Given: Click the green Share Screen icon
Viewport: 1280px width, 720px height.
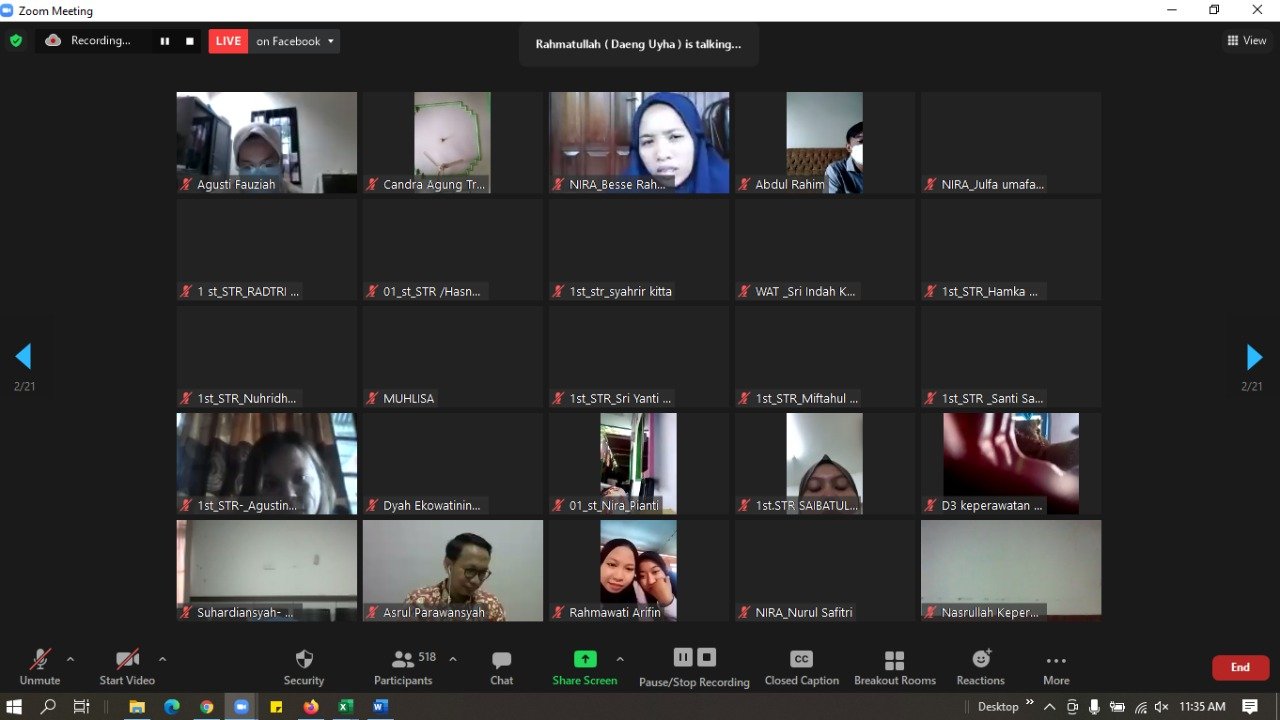Looking at the screenshot, I should [585, 659].
